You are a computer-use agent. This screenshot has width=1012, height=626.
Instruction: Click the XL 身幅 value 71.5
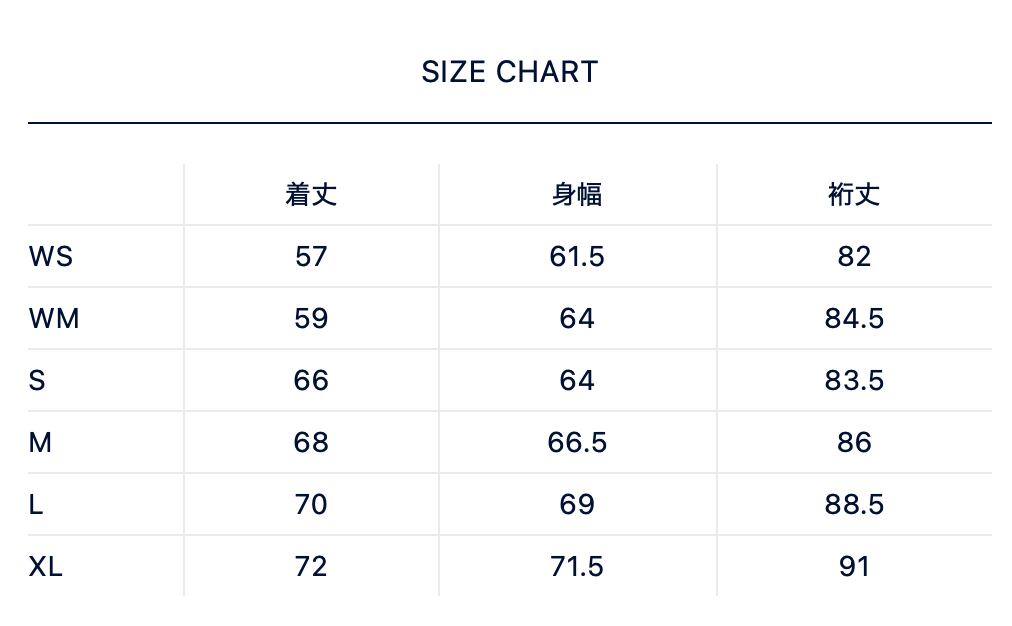click(x=577, y=567)
